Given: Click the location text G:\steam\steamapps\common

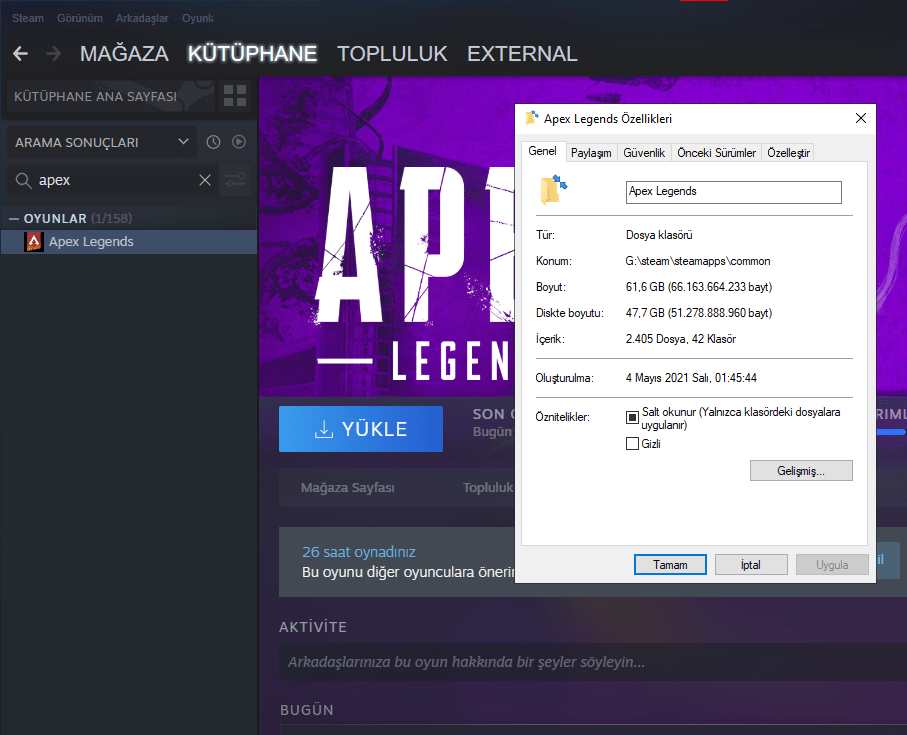Looking at the screenshot, I should [x=698, y=261].
